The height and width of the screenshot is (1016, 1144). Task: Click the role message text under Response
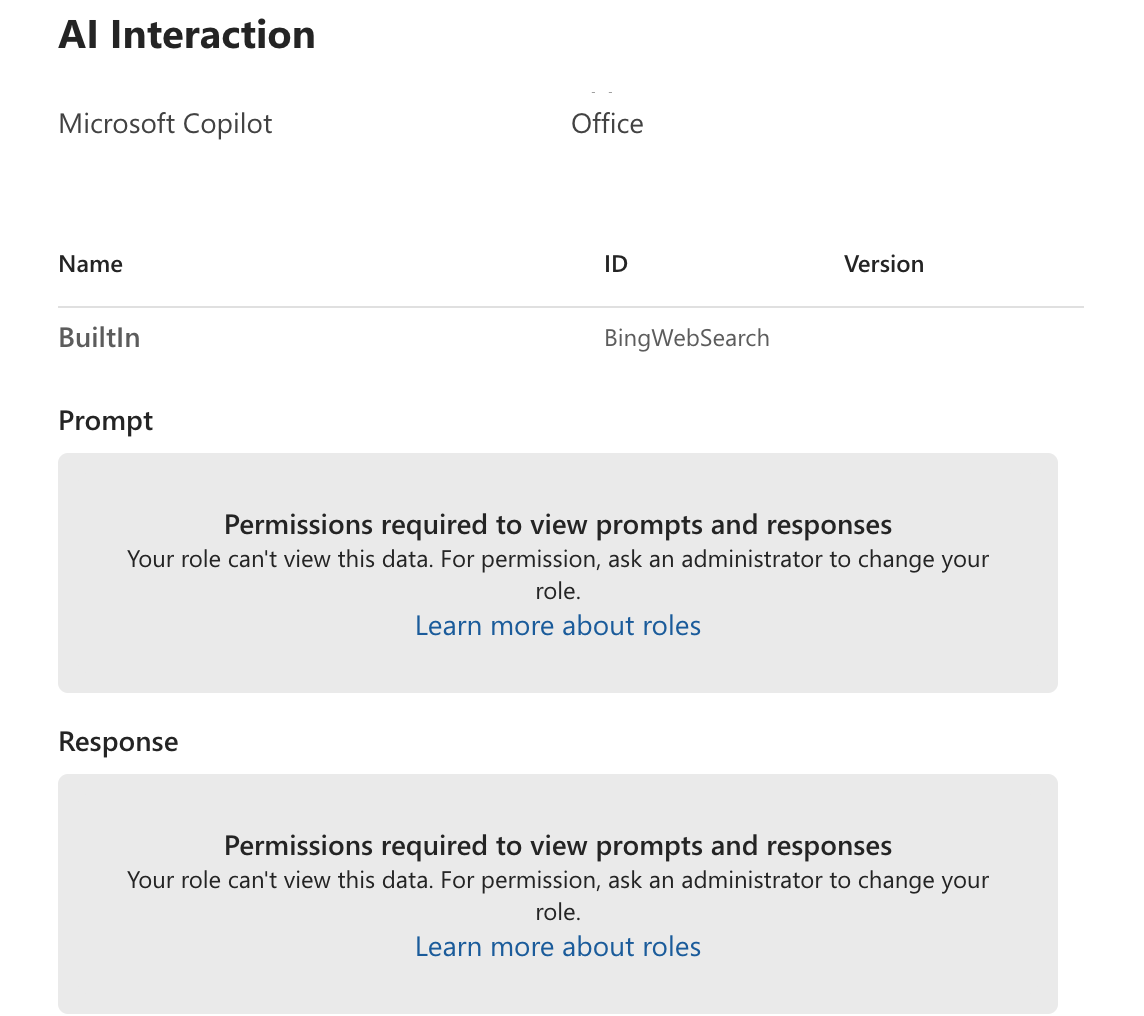(558, 880)
